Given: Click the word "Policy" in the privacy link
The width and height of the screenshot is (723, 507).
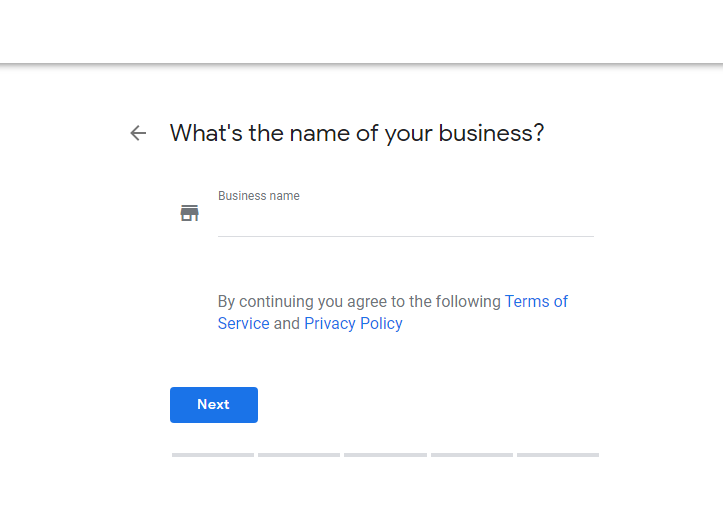Looking at the screenshot, I should click(x=381, y=324).
